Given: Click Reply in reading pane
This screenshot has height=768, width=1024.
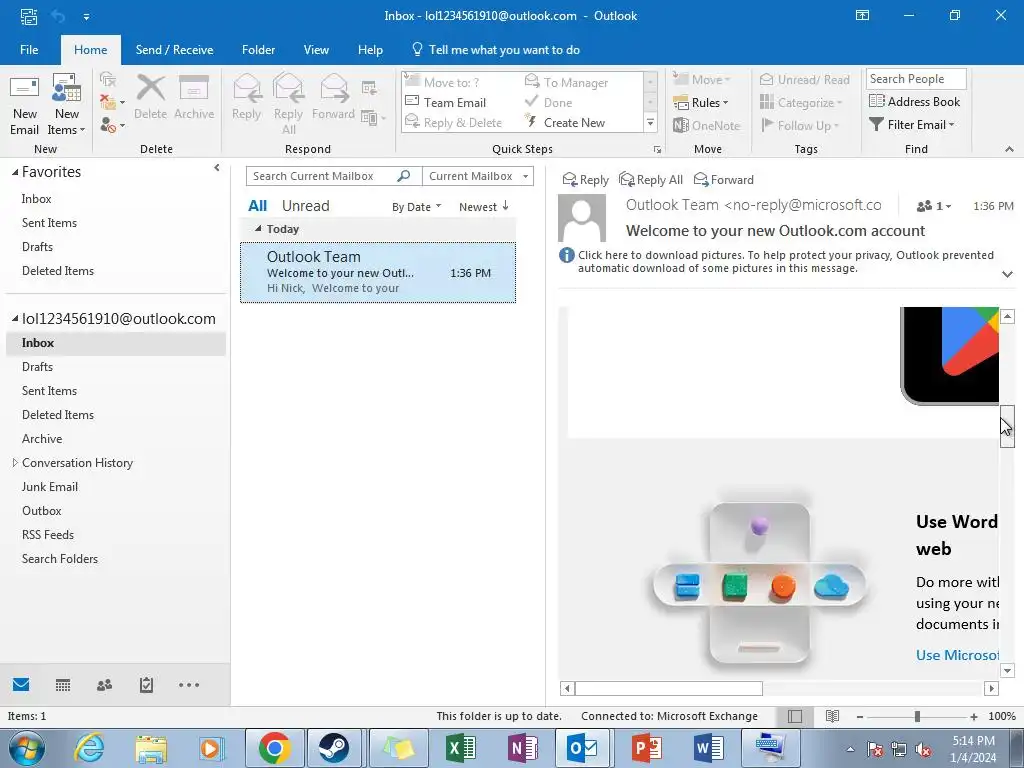Looking at the screenshot, I should tap(585, 180).
